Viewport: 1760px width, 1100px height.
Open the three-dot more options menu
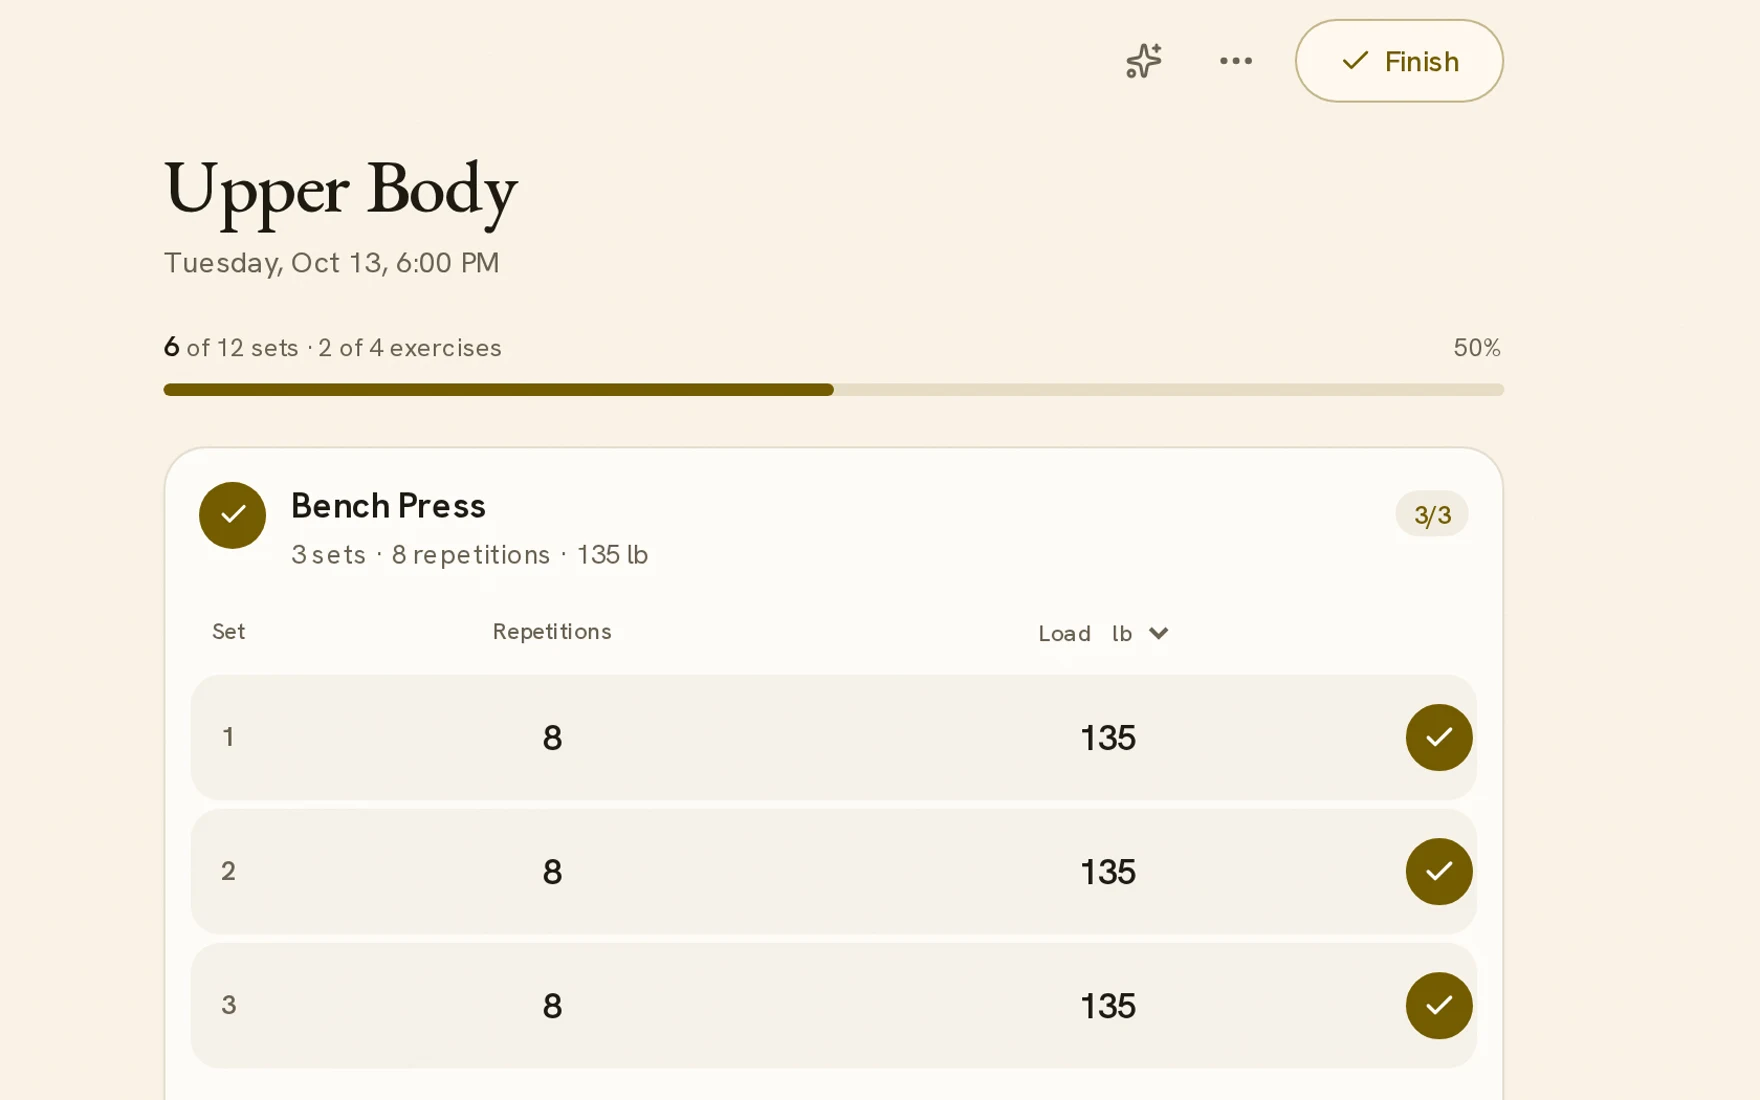point(1236,61)
